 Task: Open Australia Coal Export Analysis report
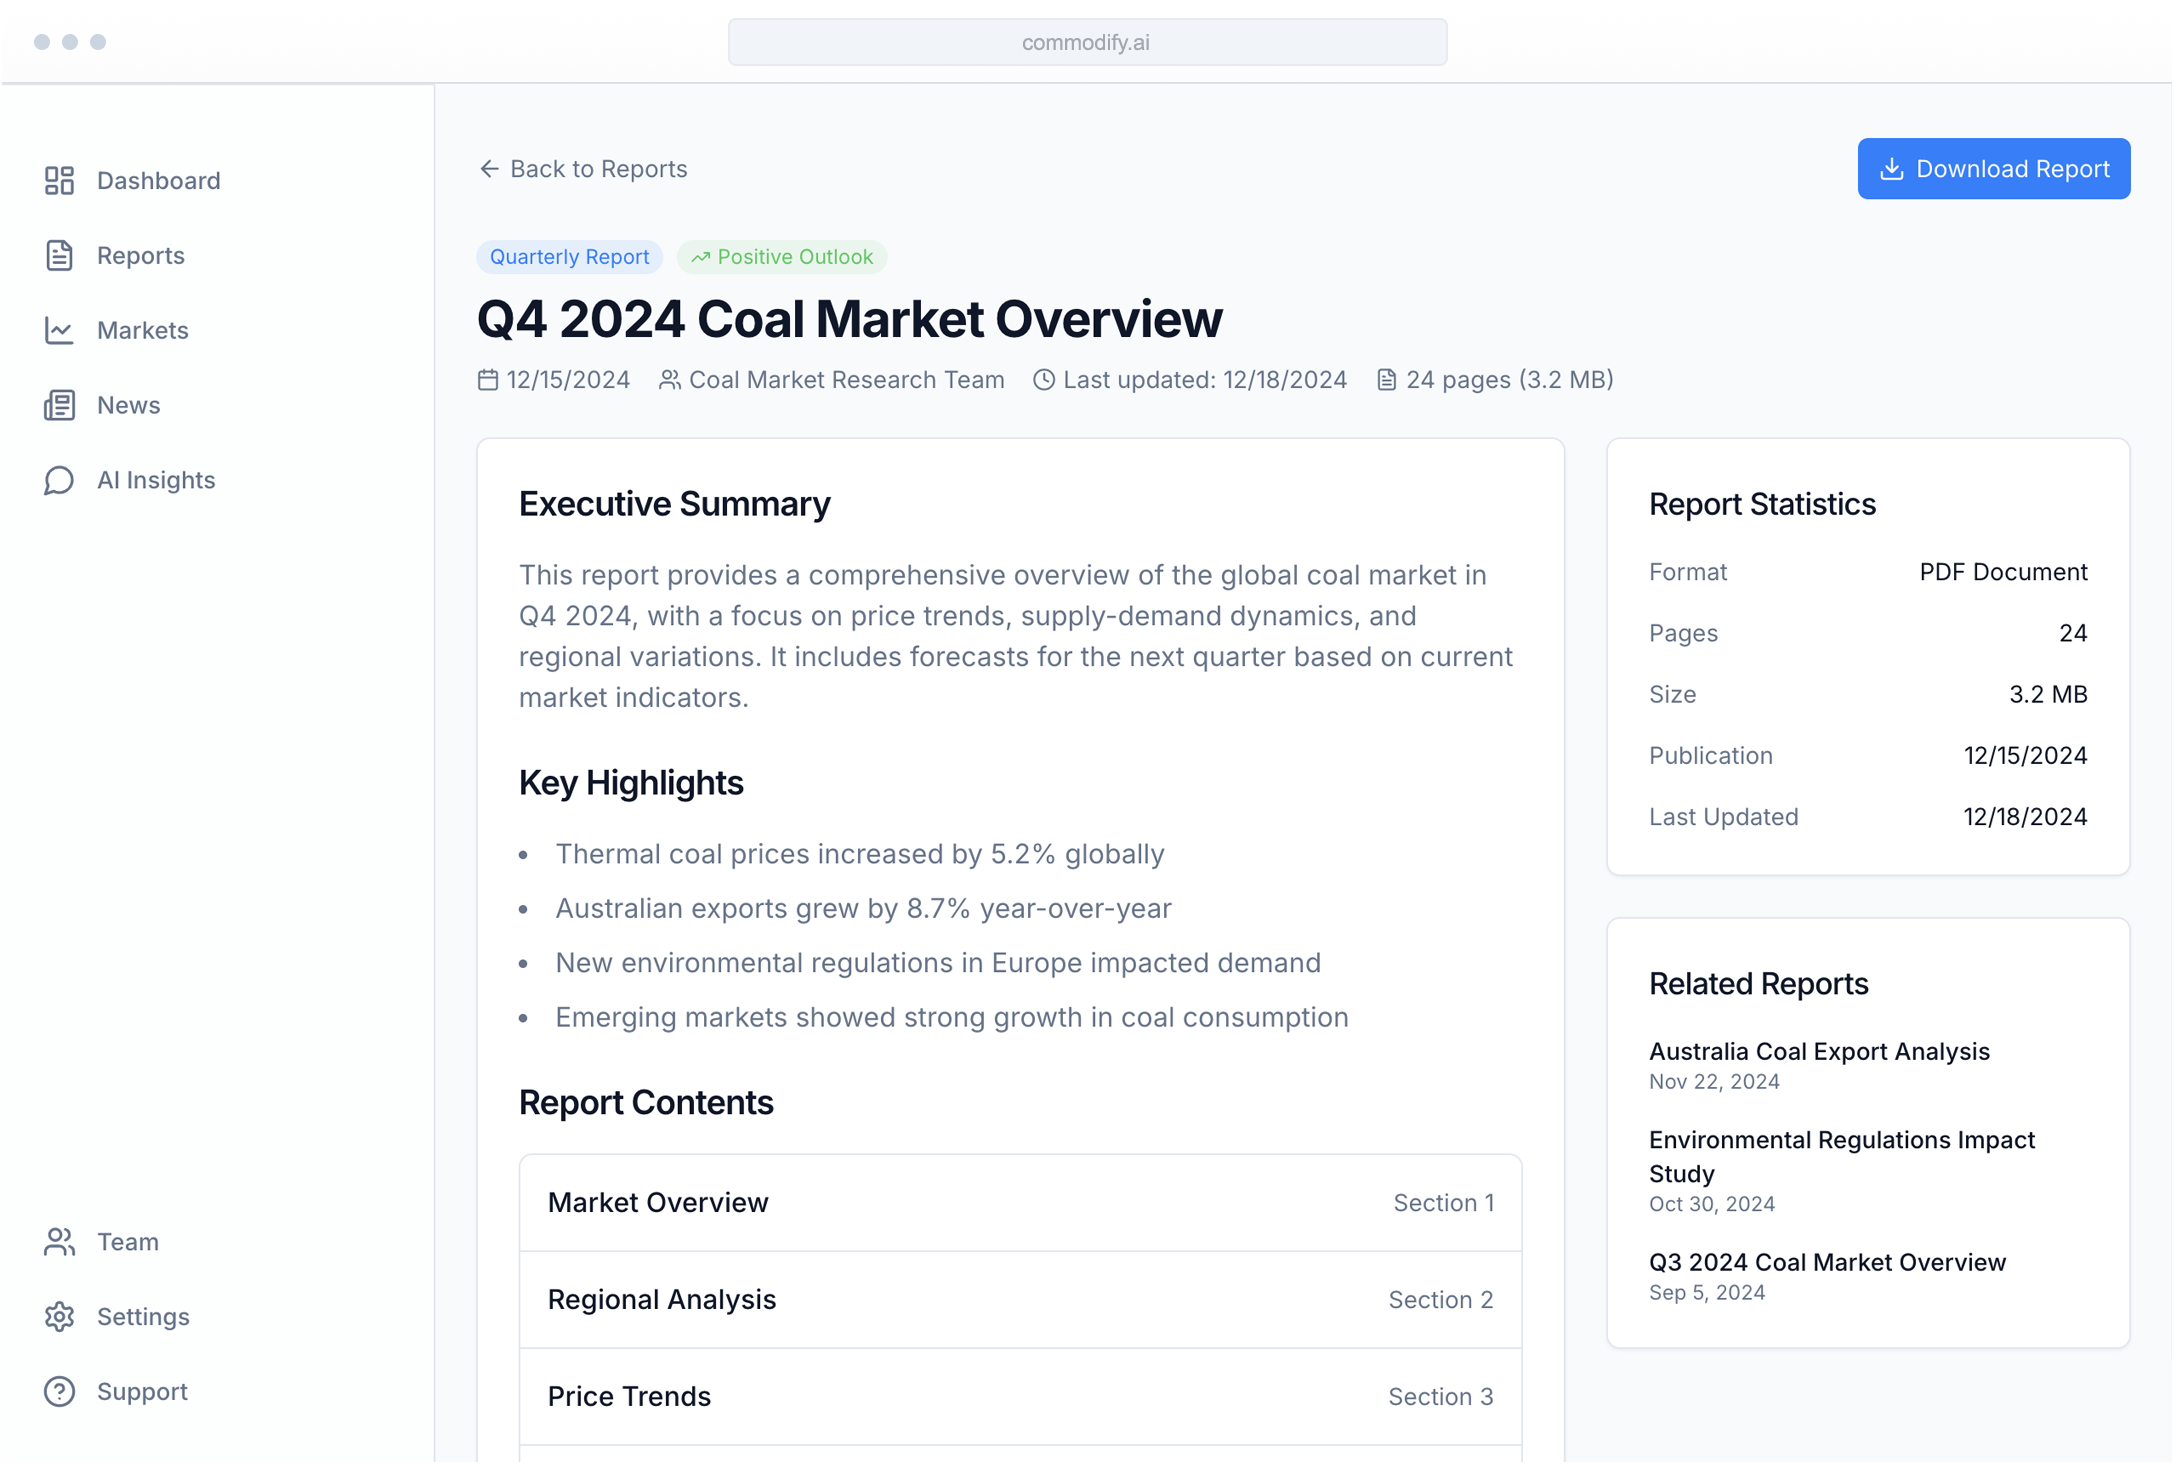click(x=1818, y=1051)
